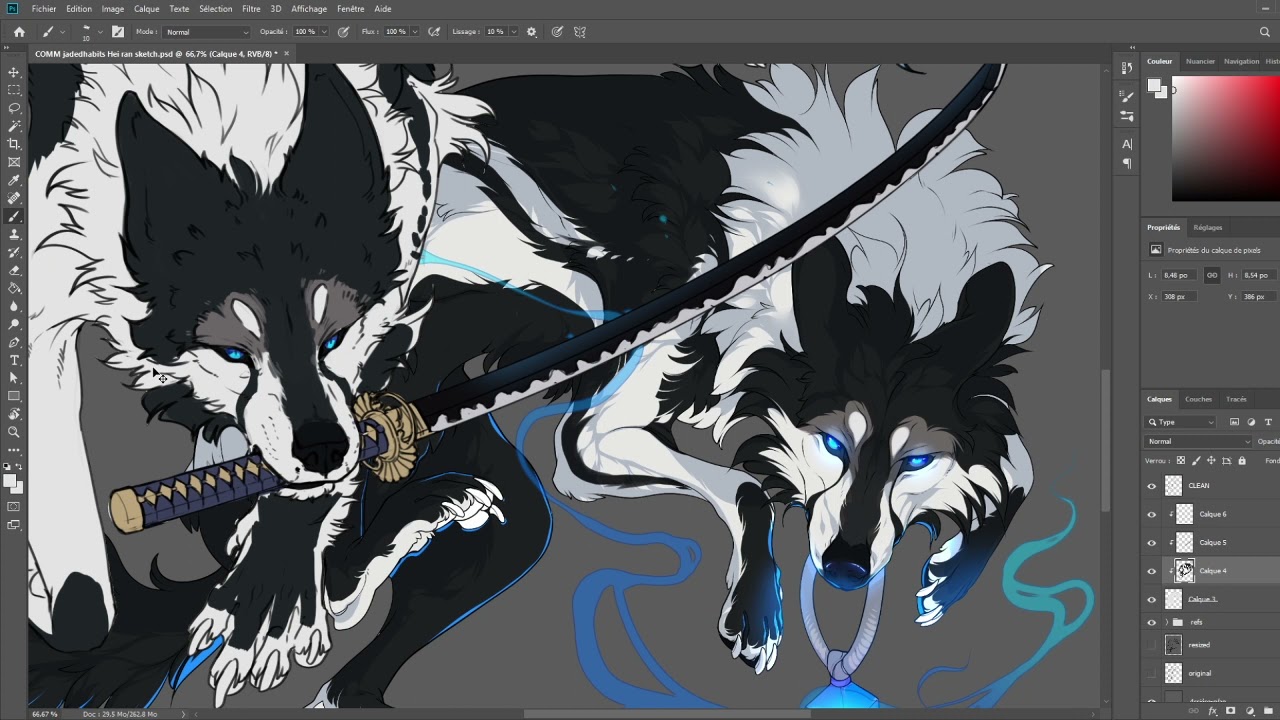Screen dimensions: 1280x720
Task: Hide the Calque 6 layer
Action: [x=1151, y=514]
